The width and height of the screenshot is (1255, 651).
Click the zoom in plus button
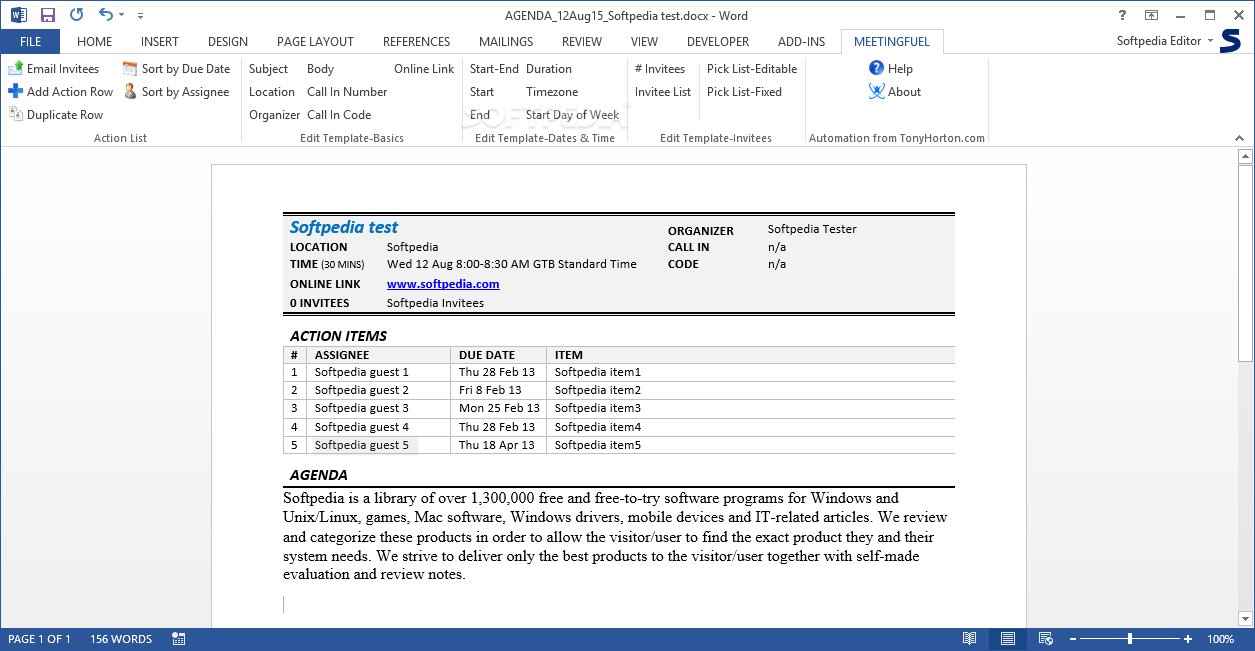click(1188, 639)
